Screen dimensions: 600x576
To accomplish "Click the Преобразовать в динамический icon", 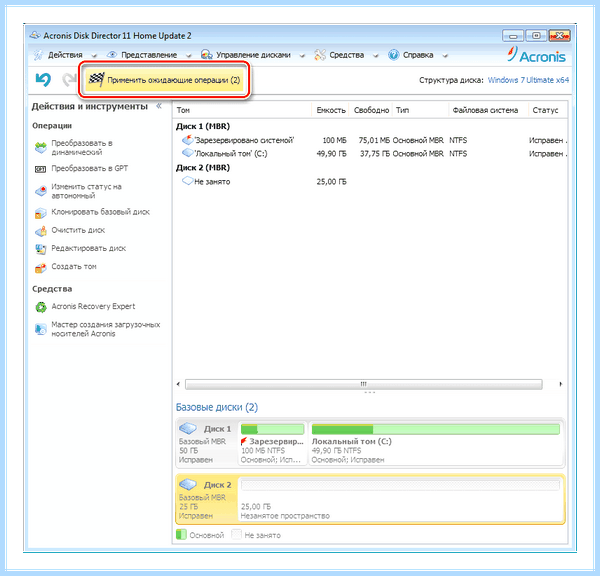I will (x=41, y=147).
